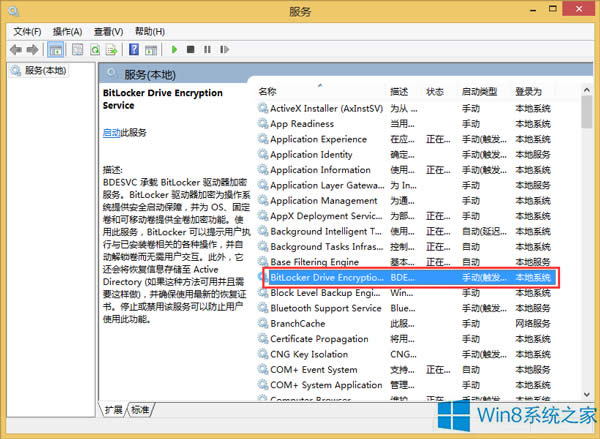Open the 操作(A) menu

coord(68,32)
